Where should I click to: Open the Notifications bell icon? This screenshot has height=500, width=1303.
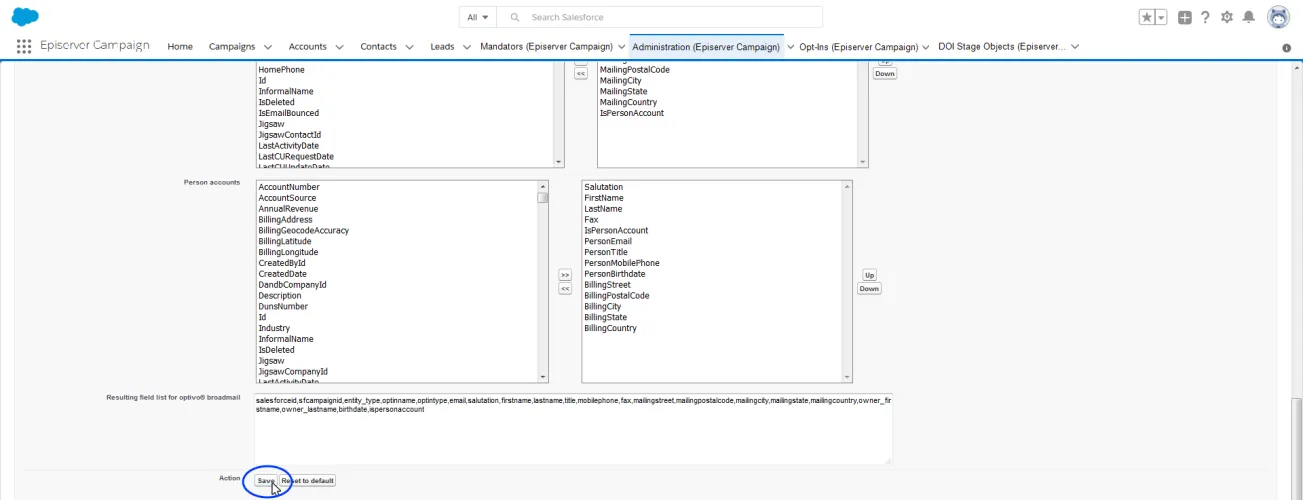(x=1249, y=17)
